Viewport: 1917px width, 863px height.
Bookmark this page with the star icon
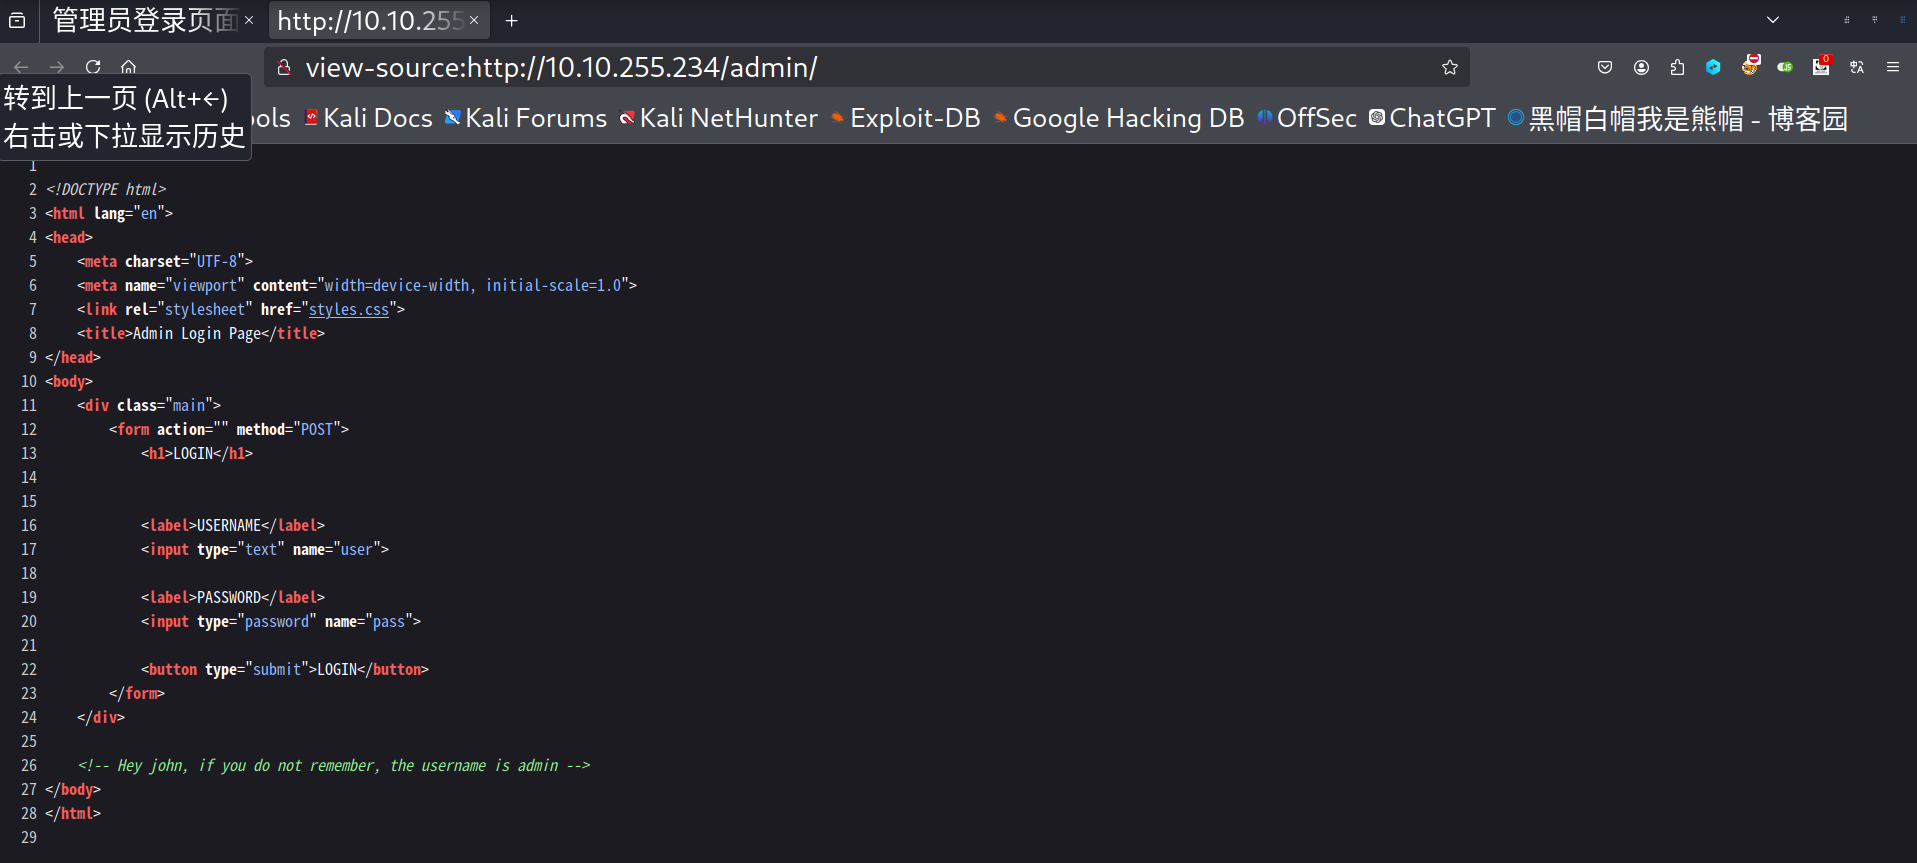pyautogui.click(x=1449, y=67)
